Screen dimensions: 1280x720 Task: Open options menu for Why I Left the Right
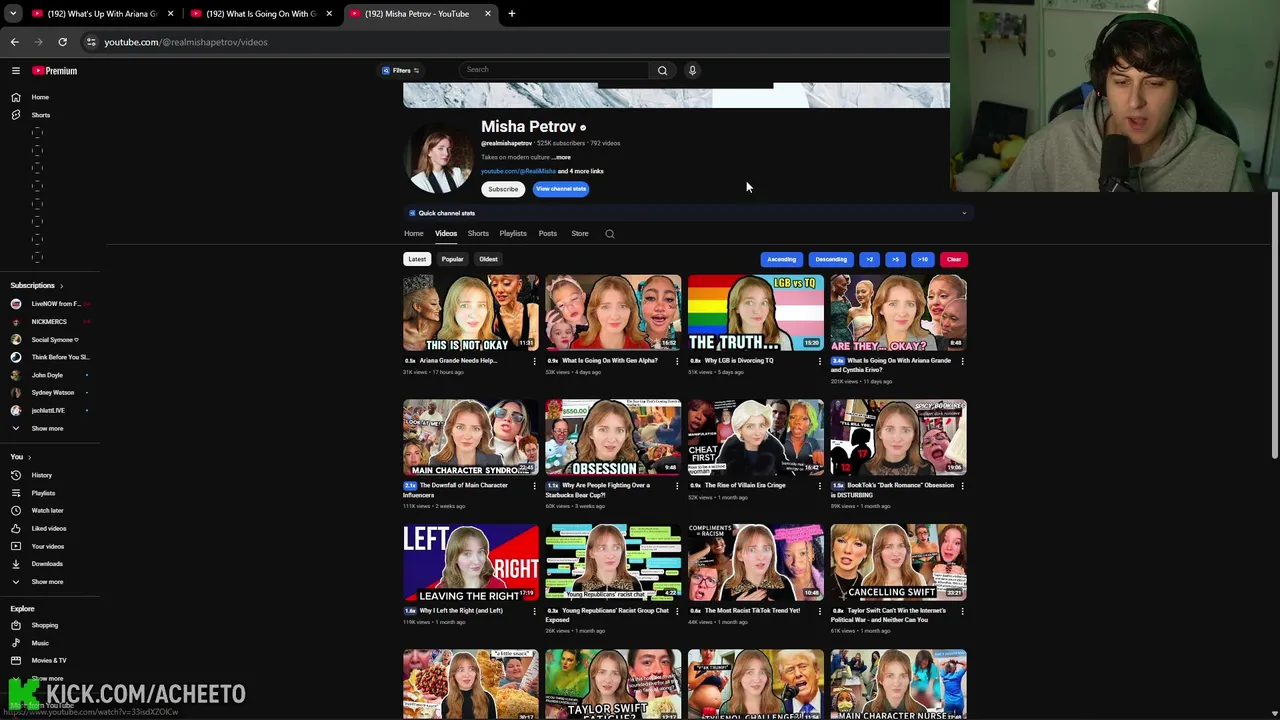pyautogui.click(x=534, y=611)
